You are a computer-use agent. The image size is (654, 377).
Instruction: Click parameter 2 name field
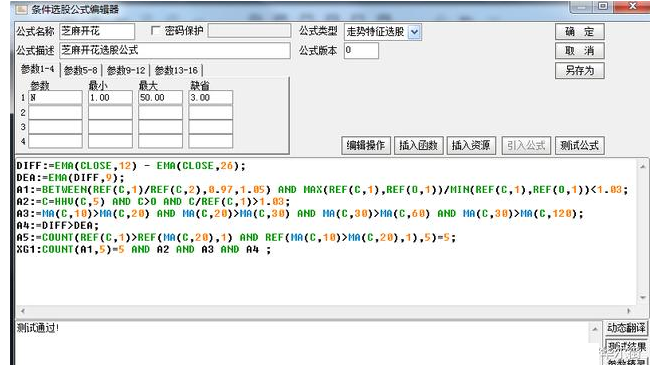(55, 113)
